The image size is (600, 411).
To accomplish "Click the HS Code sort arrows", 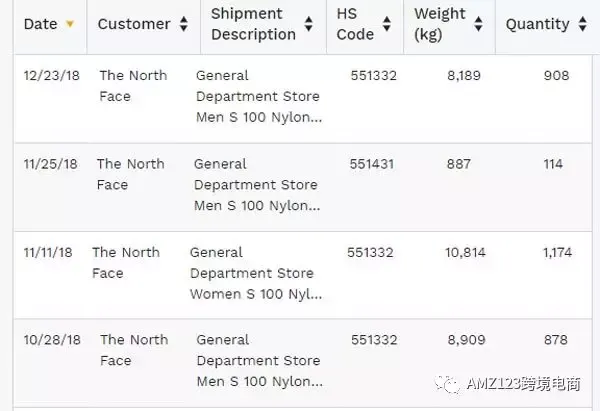I will pyautogui.click(x=387, y=24).
